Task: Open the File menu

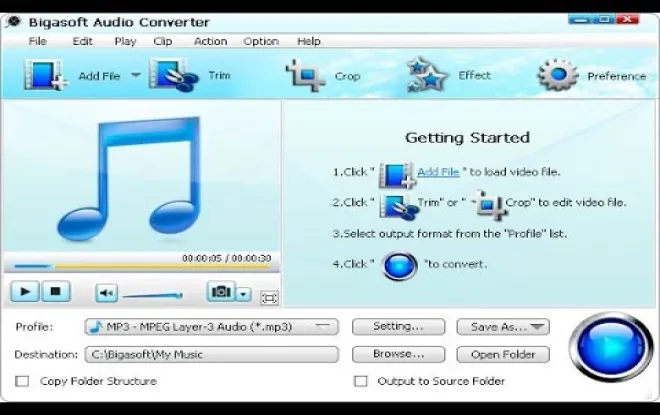Action: pyautogui.click(x=37, y=41)
